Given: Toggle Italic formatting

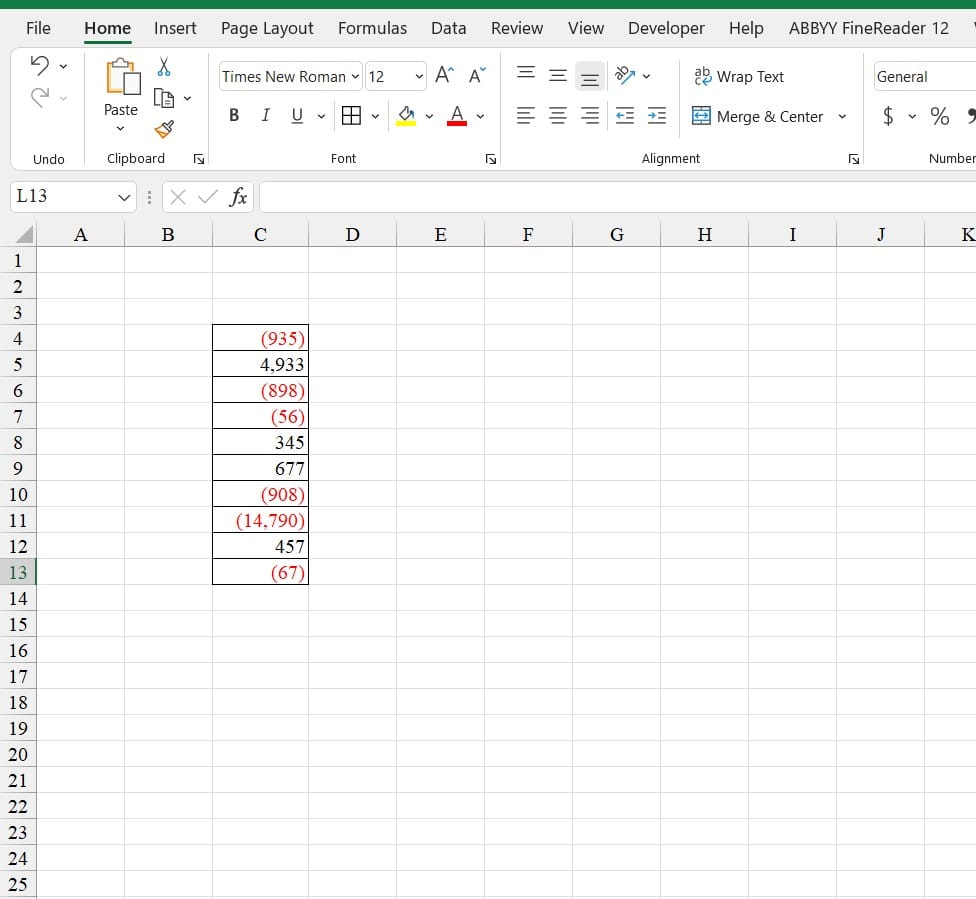Looking at the screenshot, I should (x=265, y=116).
